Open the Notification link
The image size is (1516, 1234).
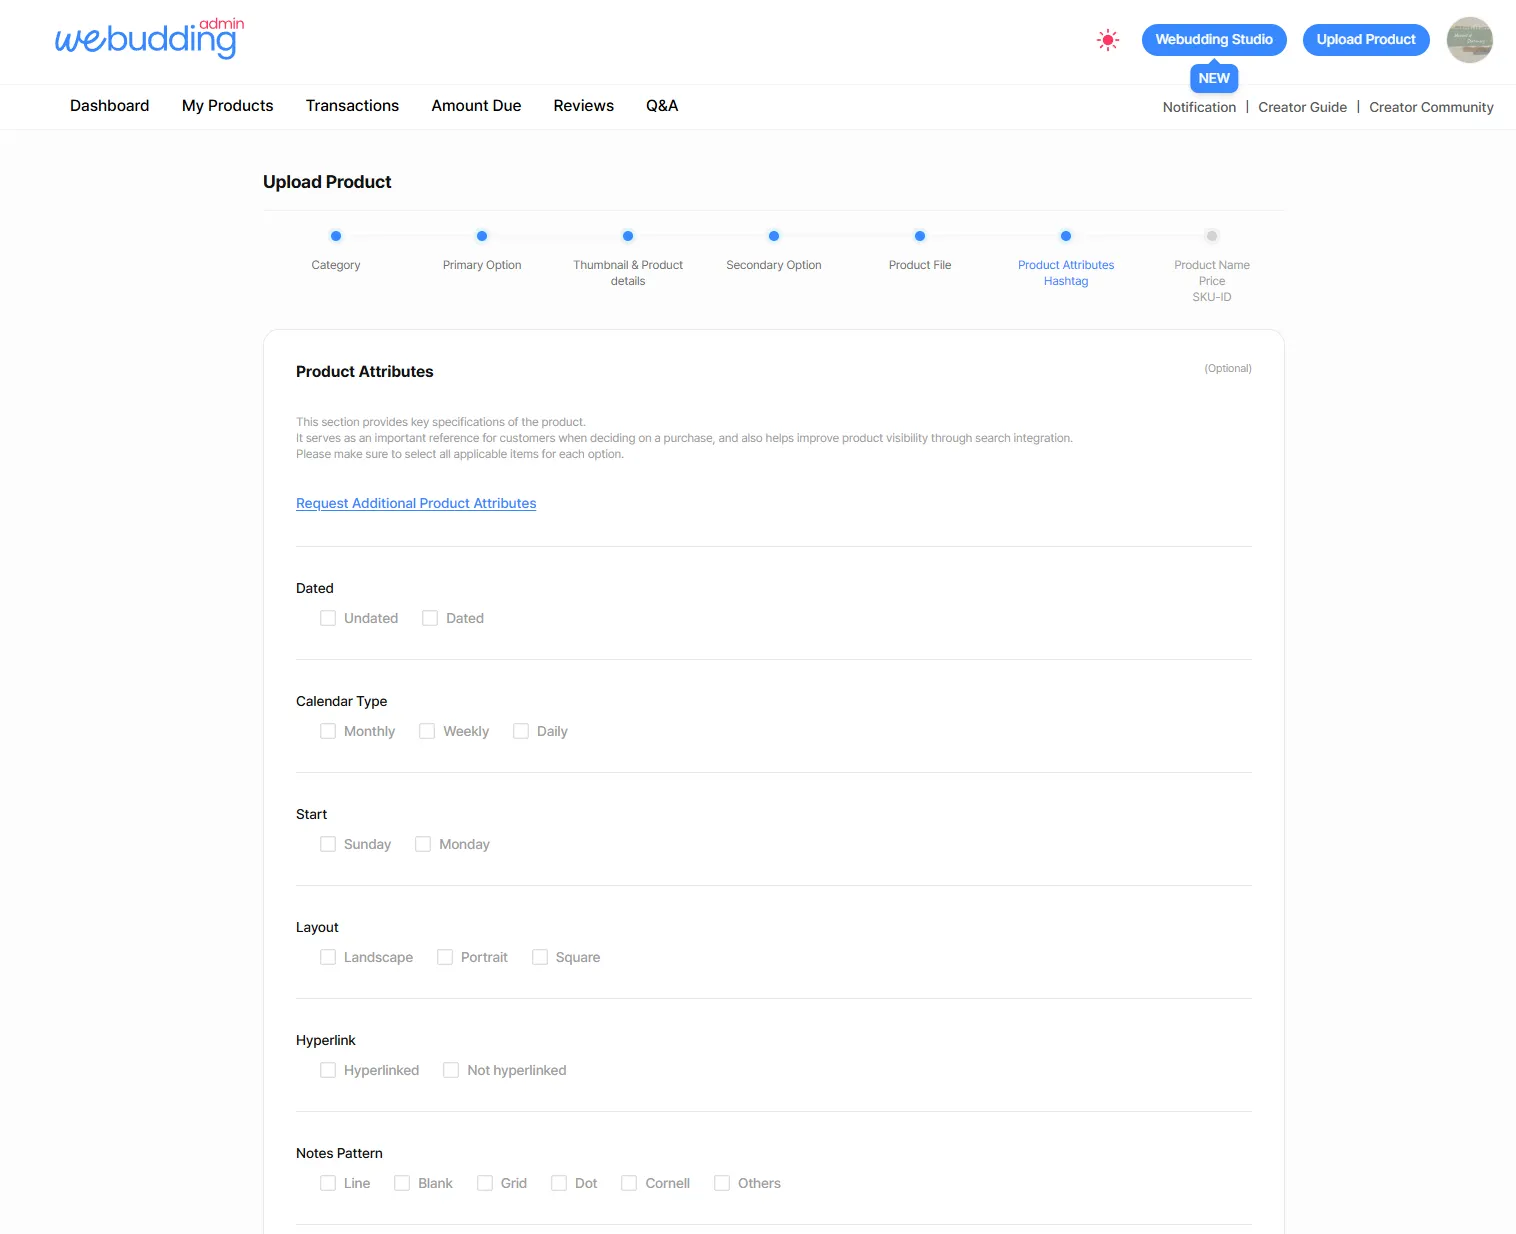point(1199,107)
